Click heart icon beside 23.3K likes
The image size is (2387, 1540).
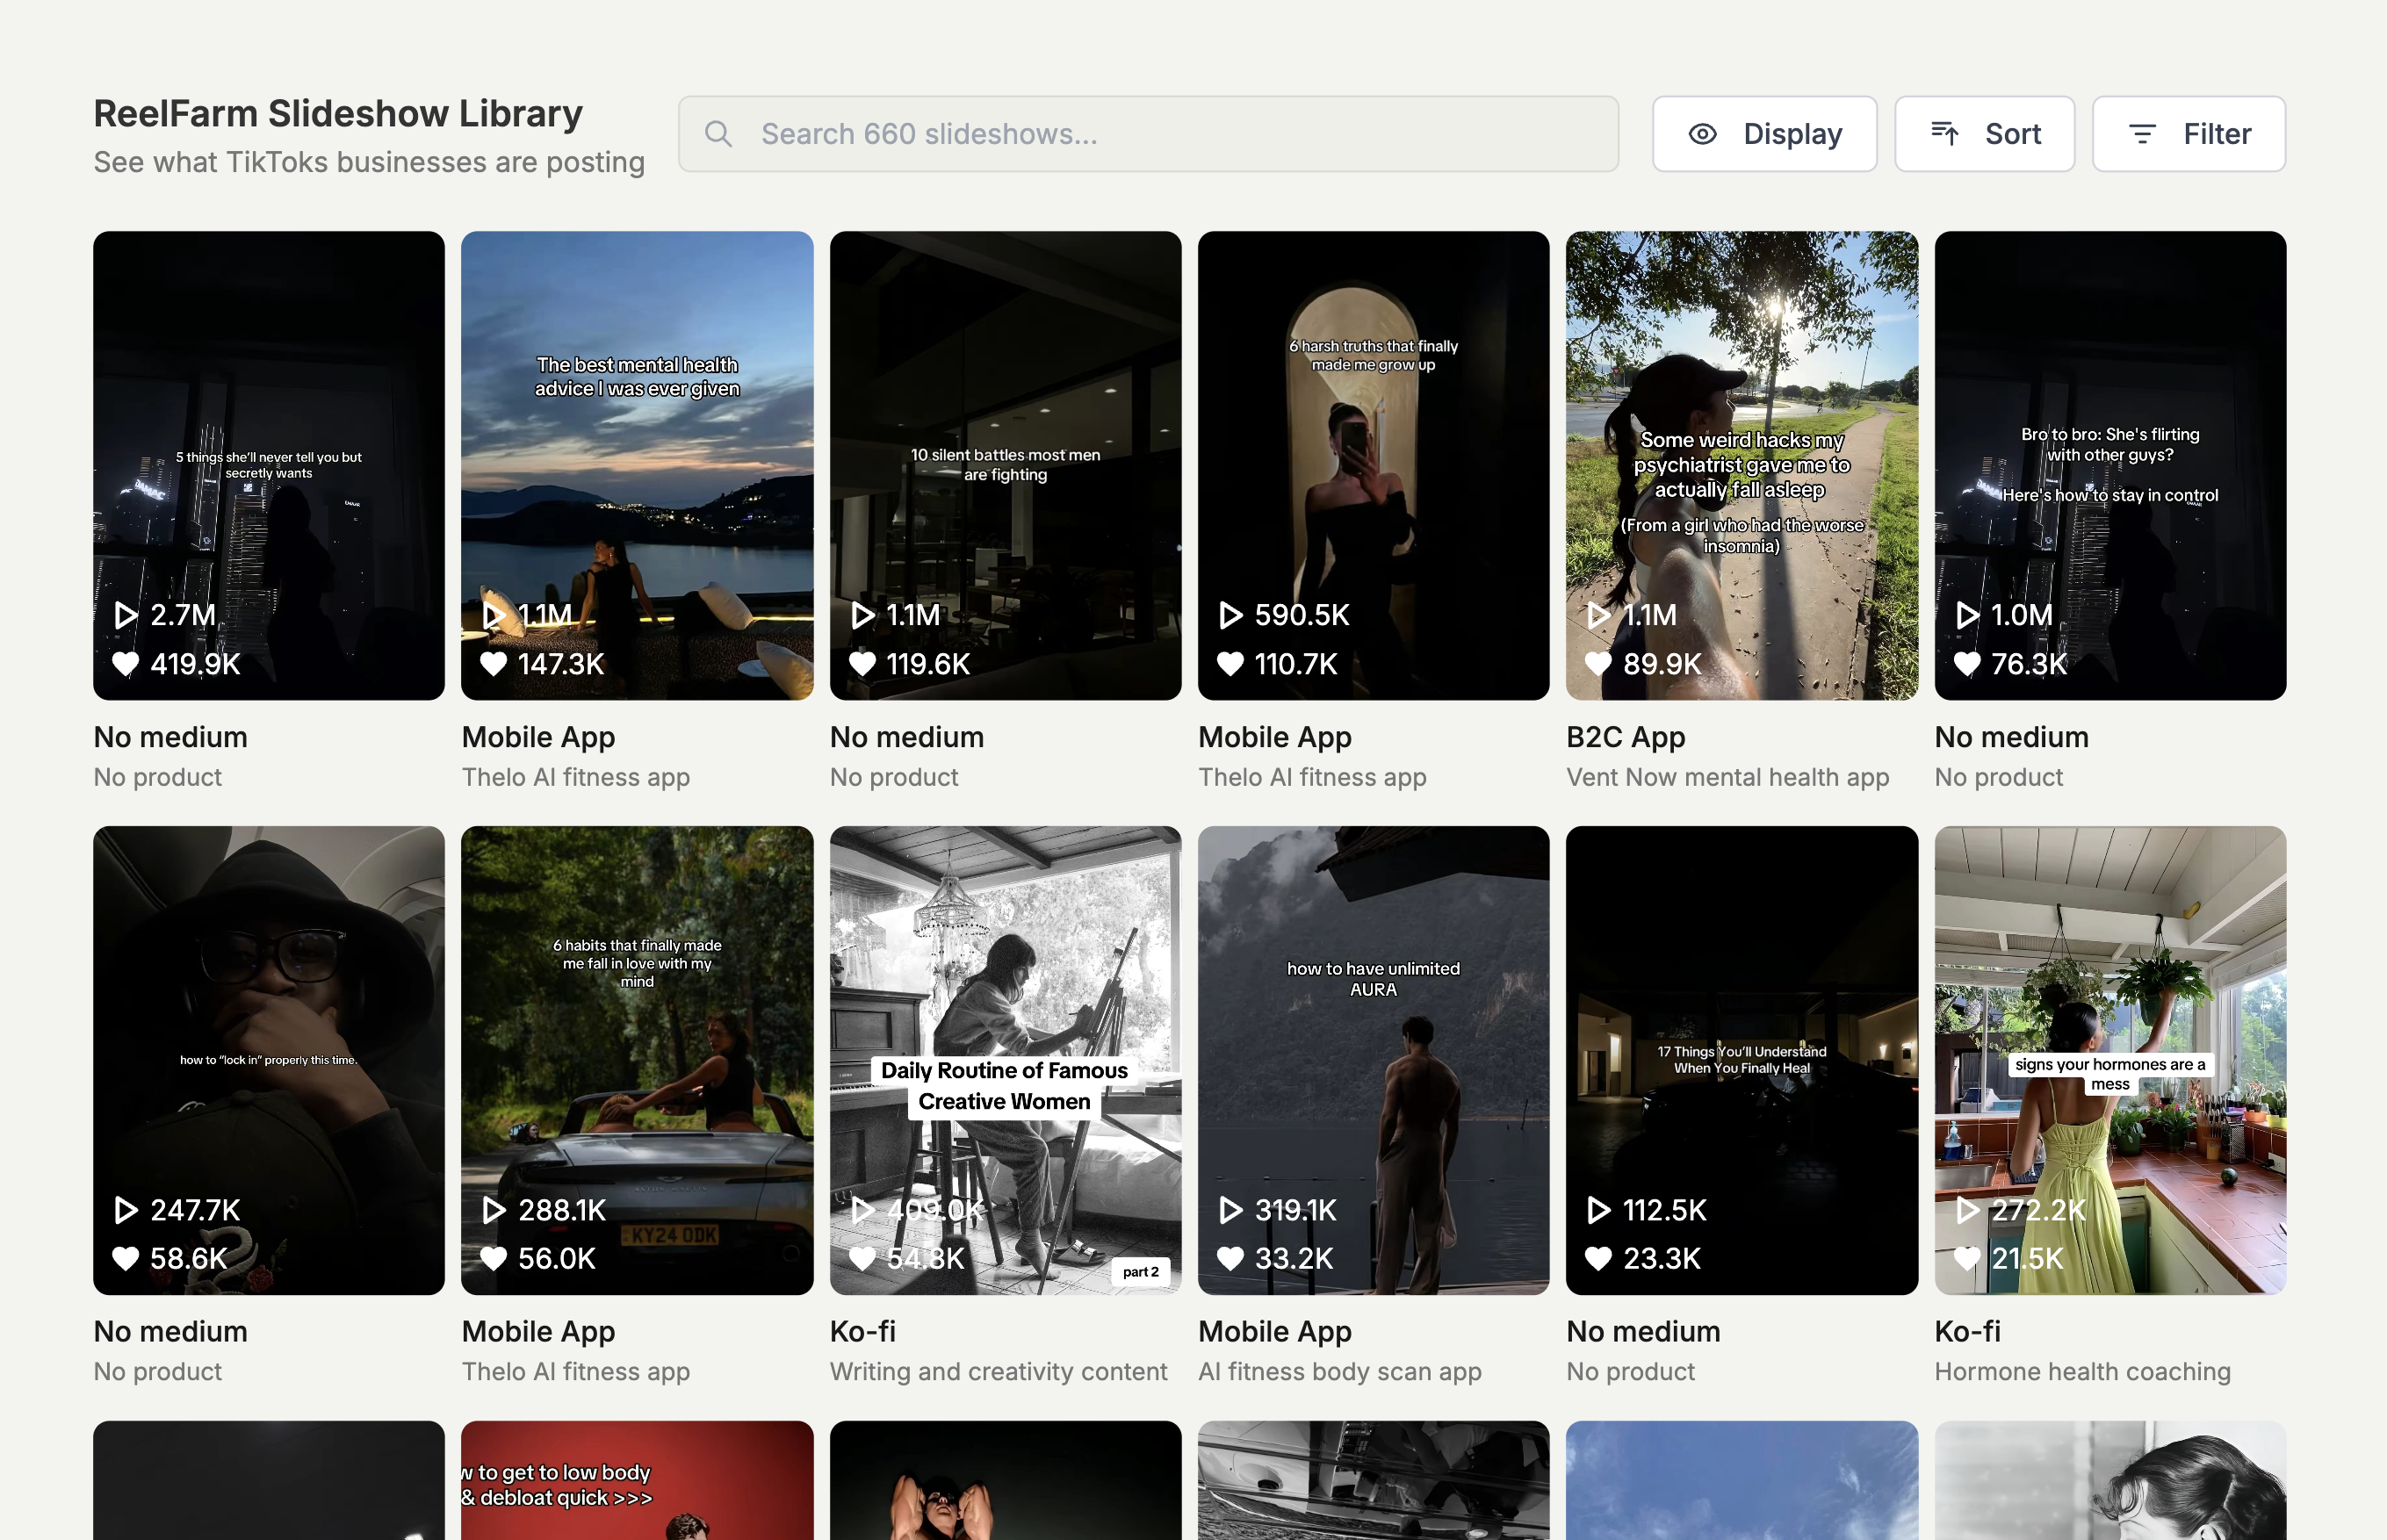(1598, 1258)
